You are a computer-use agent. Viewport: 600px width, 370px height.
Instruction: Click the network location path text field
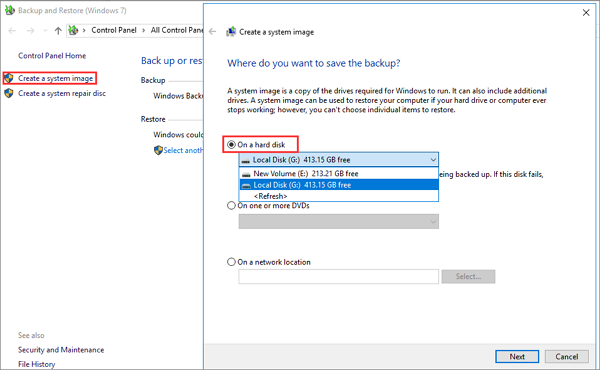[x=339, y=277]
